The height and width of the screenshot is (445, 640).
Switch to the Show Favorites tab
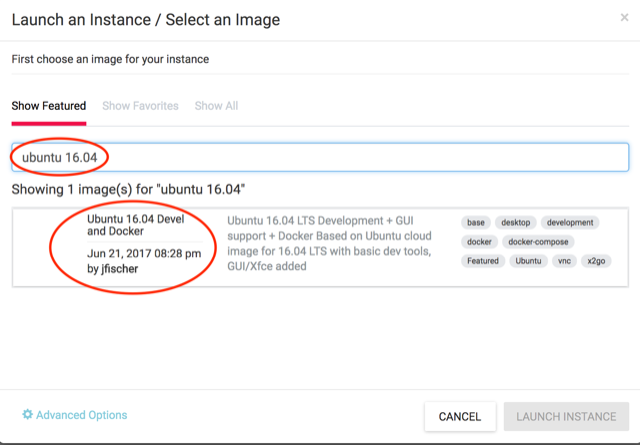[140, 106]
